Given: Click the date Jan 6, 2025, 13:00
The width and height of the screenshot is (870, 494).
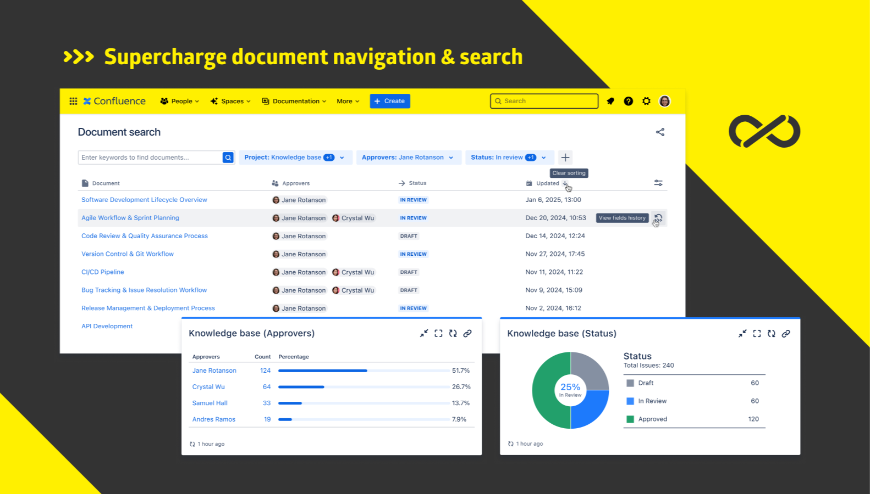Looking at the screenshot, I should pyautogui.click(x=553, y=200).
